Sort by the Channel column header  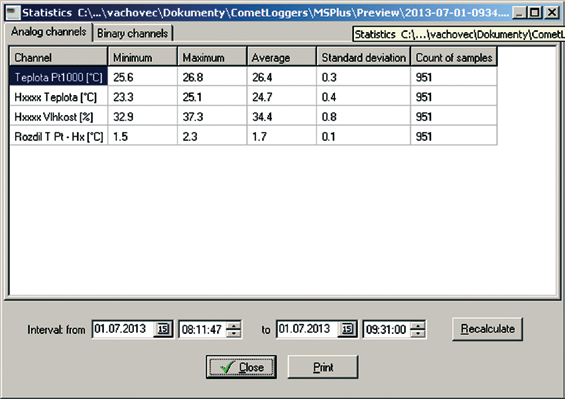click(58, 57)
